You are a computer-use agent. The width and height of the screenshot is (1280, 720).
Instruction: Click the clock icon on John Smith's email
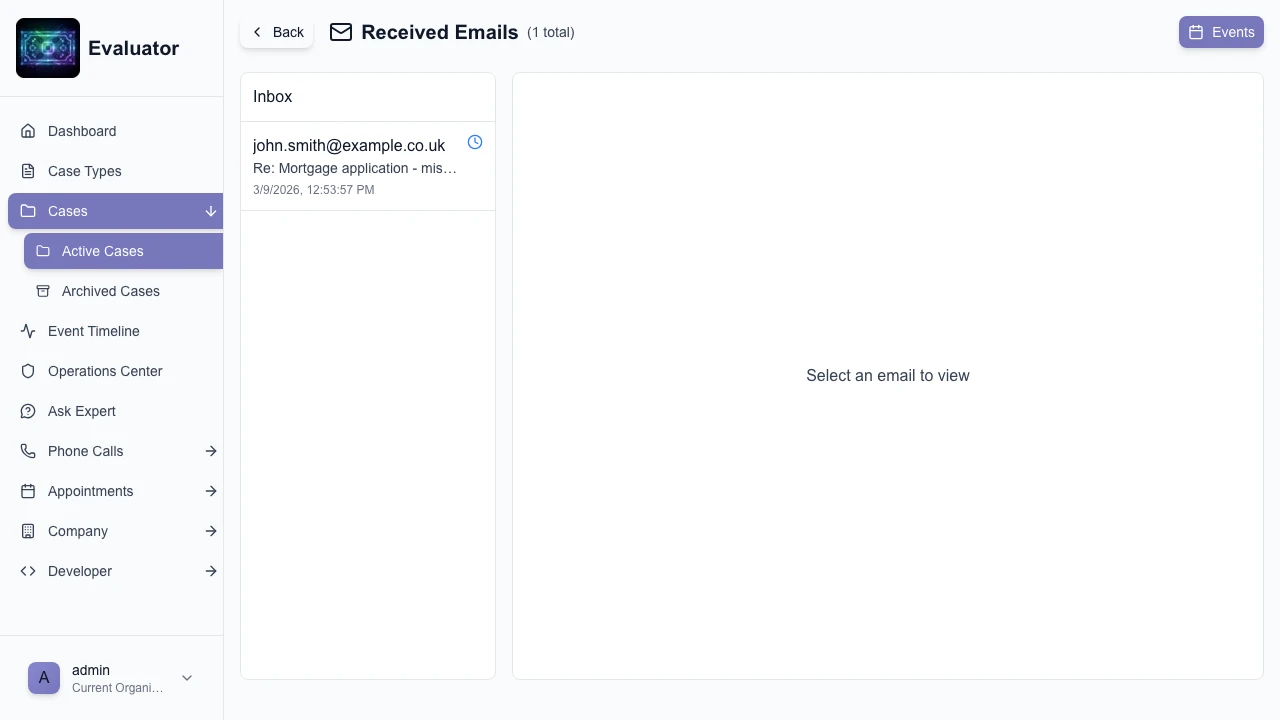pyautogui.click(x=475, y=142)
